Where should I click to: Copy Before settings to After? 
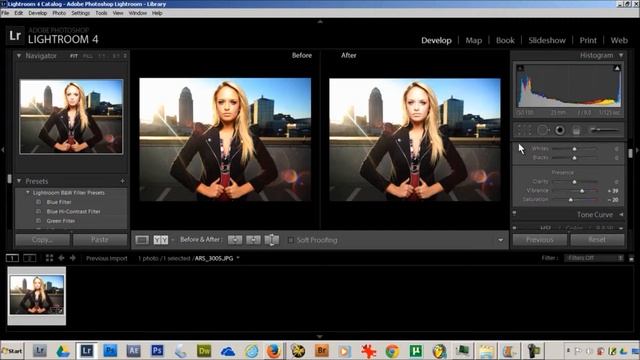235,240
